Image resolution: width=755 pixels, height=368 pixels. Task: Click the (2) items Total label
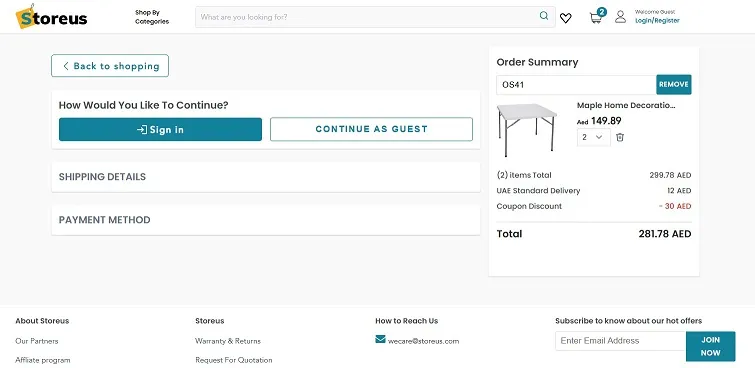[x=524, y=175]
